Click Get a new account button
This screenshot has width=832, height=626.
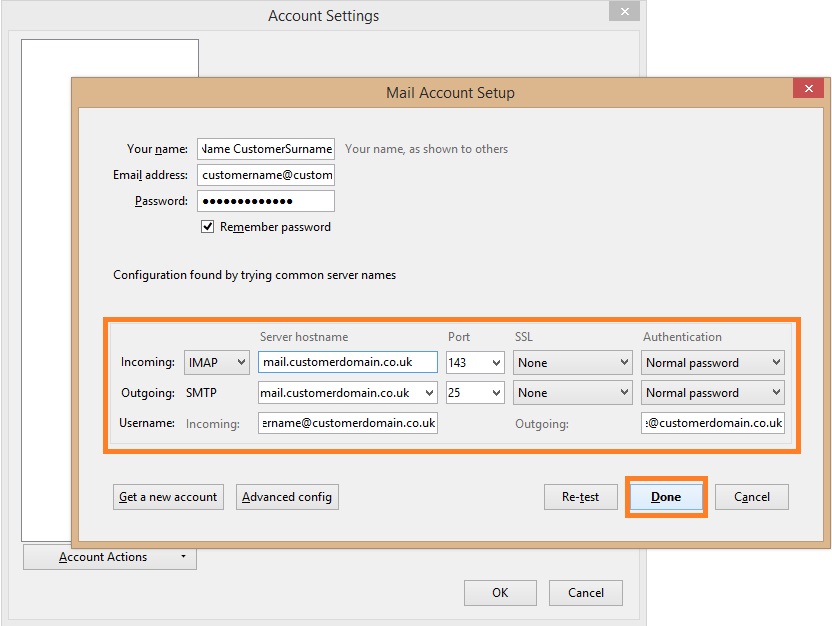pyautogui.click(x=168, y=497)
